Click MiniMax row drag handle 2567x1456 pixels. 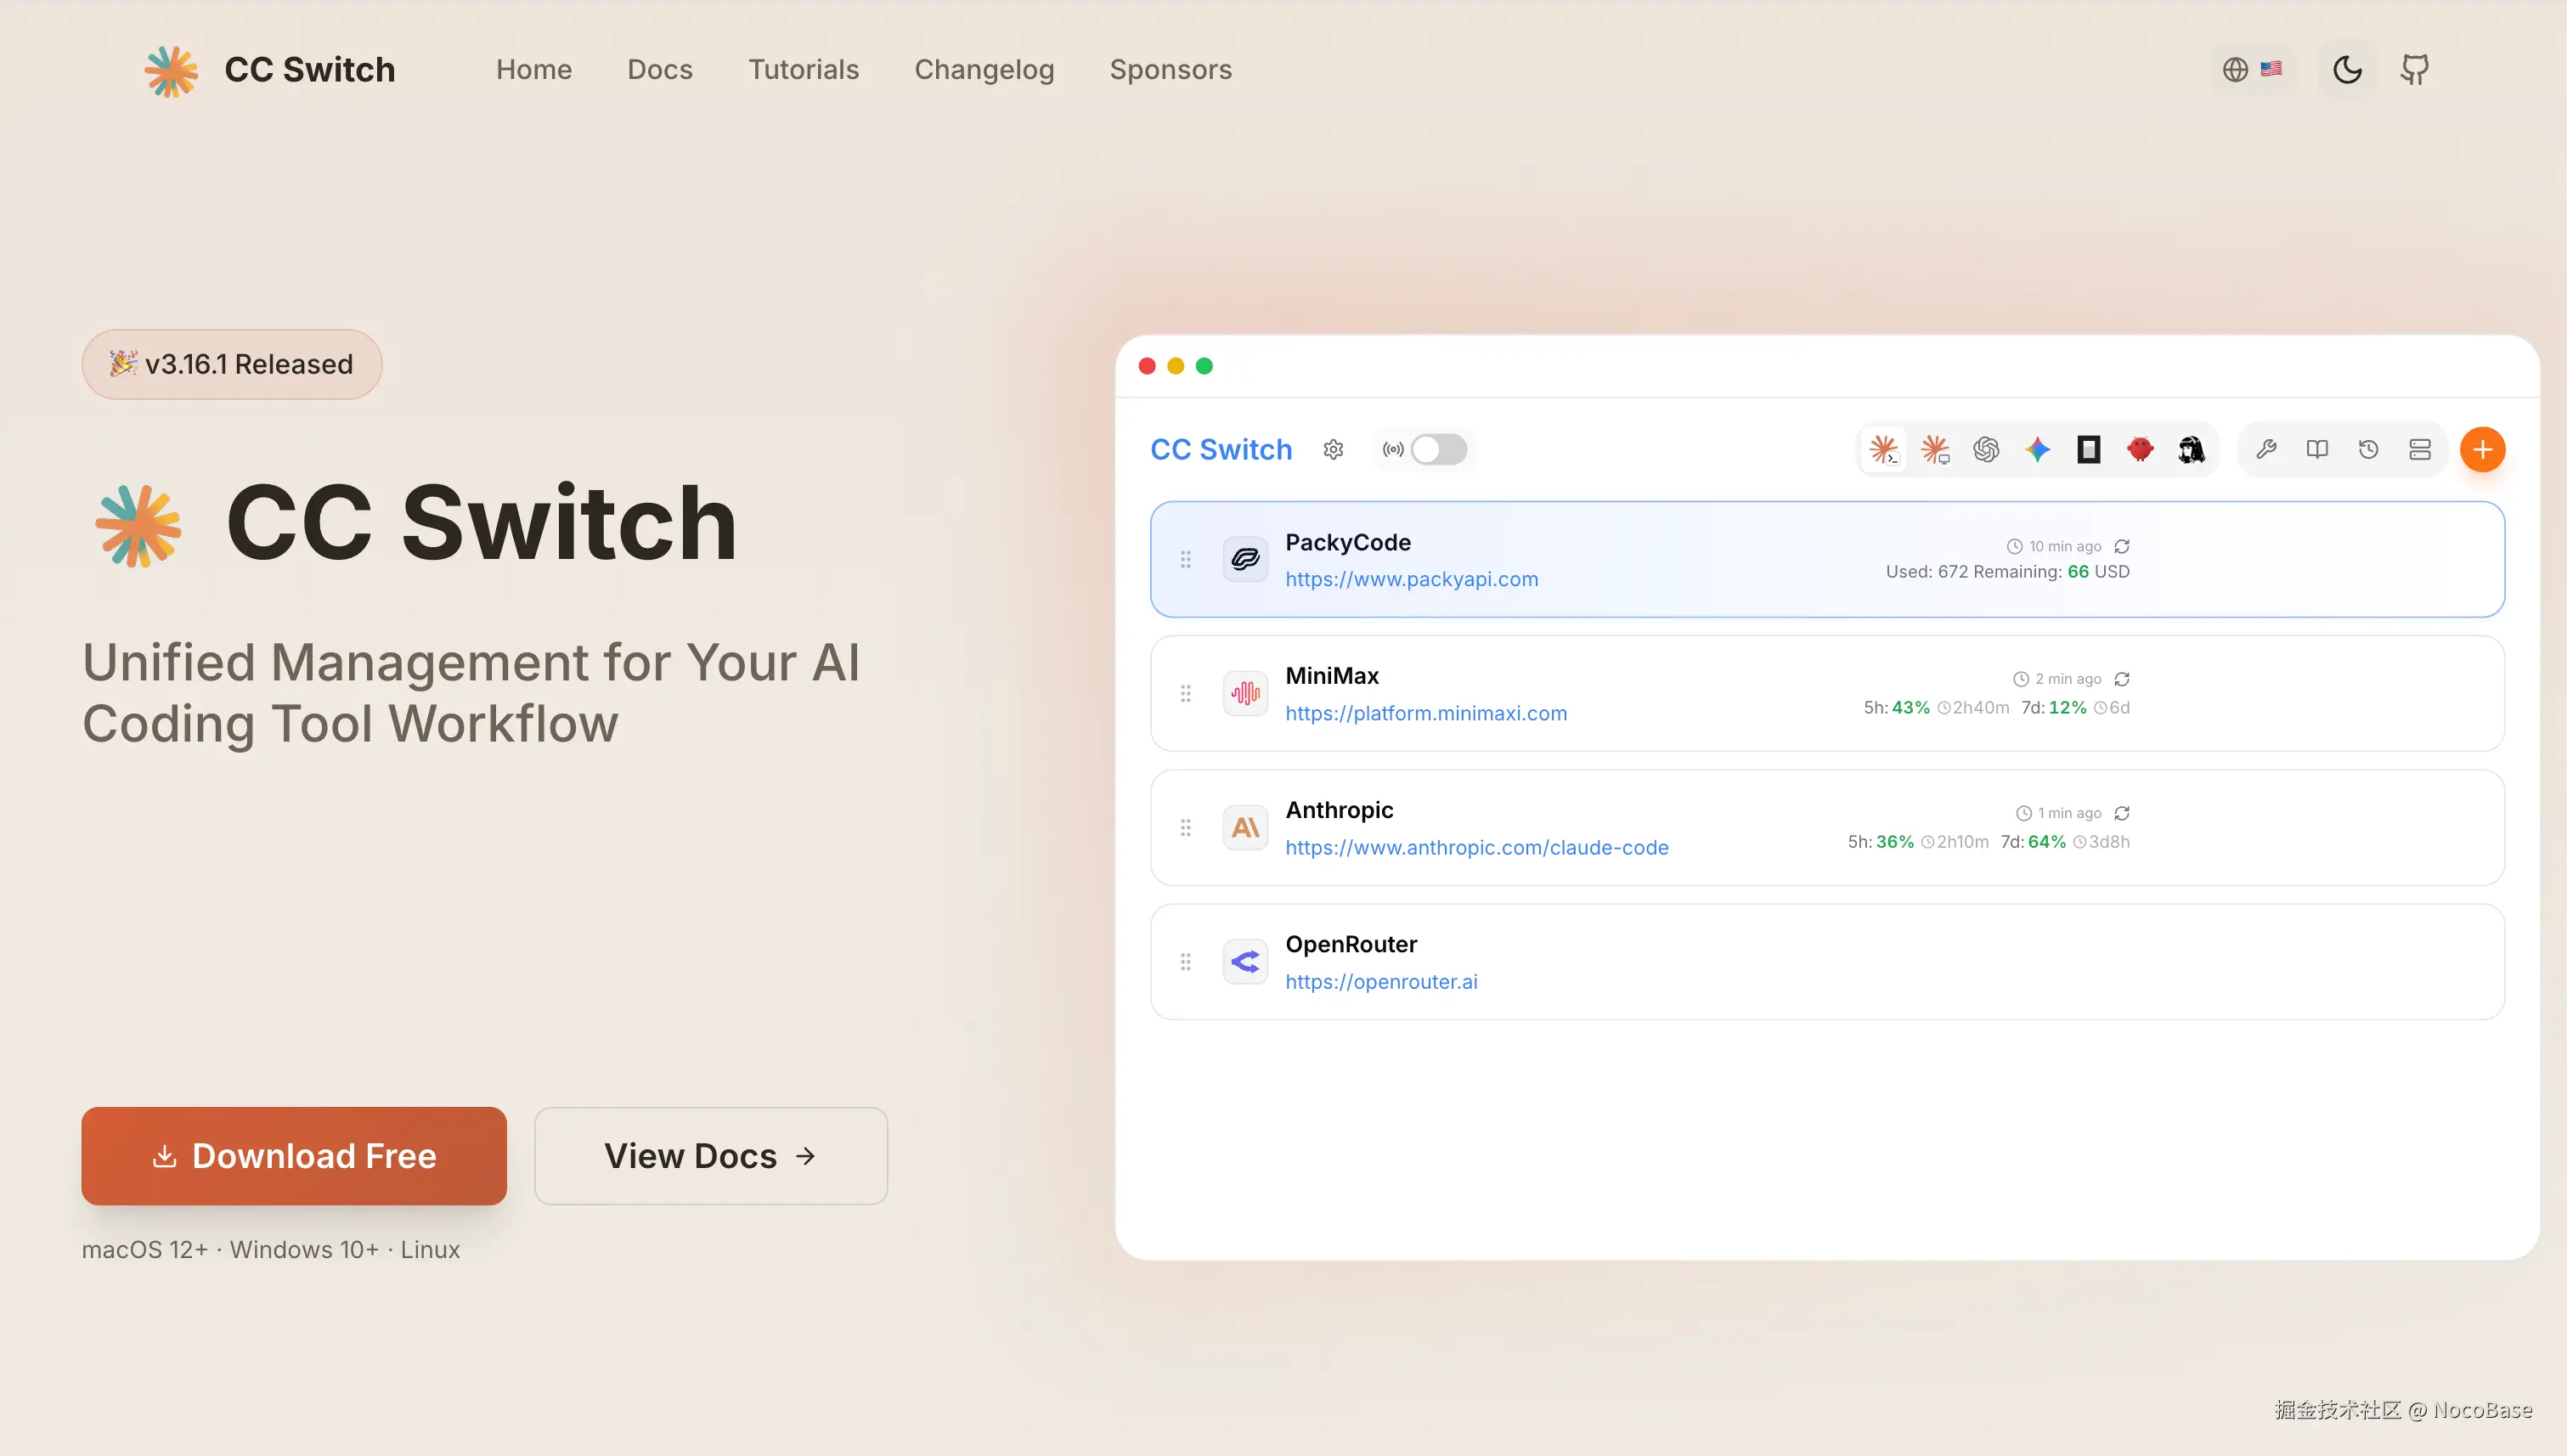(x=1185, y=693)
